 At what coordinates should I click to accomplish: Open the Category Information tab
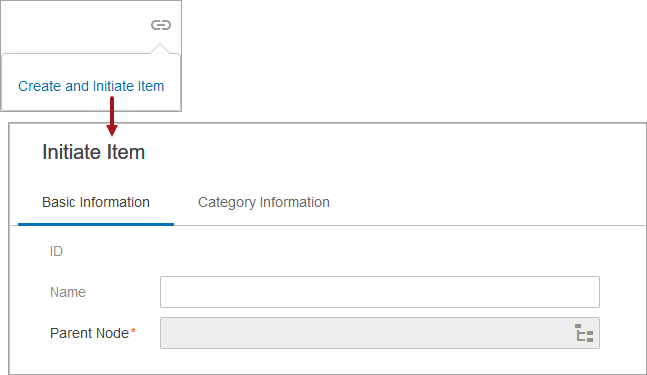point(264,203)
